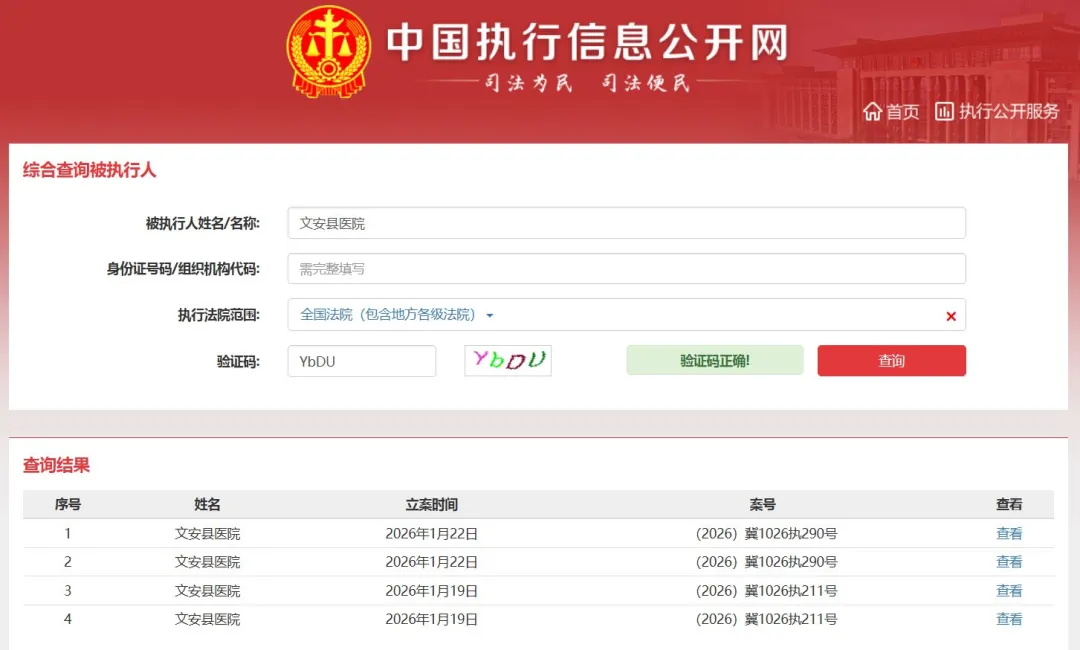1080x650 pixels.
Task: Expand the 执行法院范围 dropdown arrow
Action: coord(490,315)
